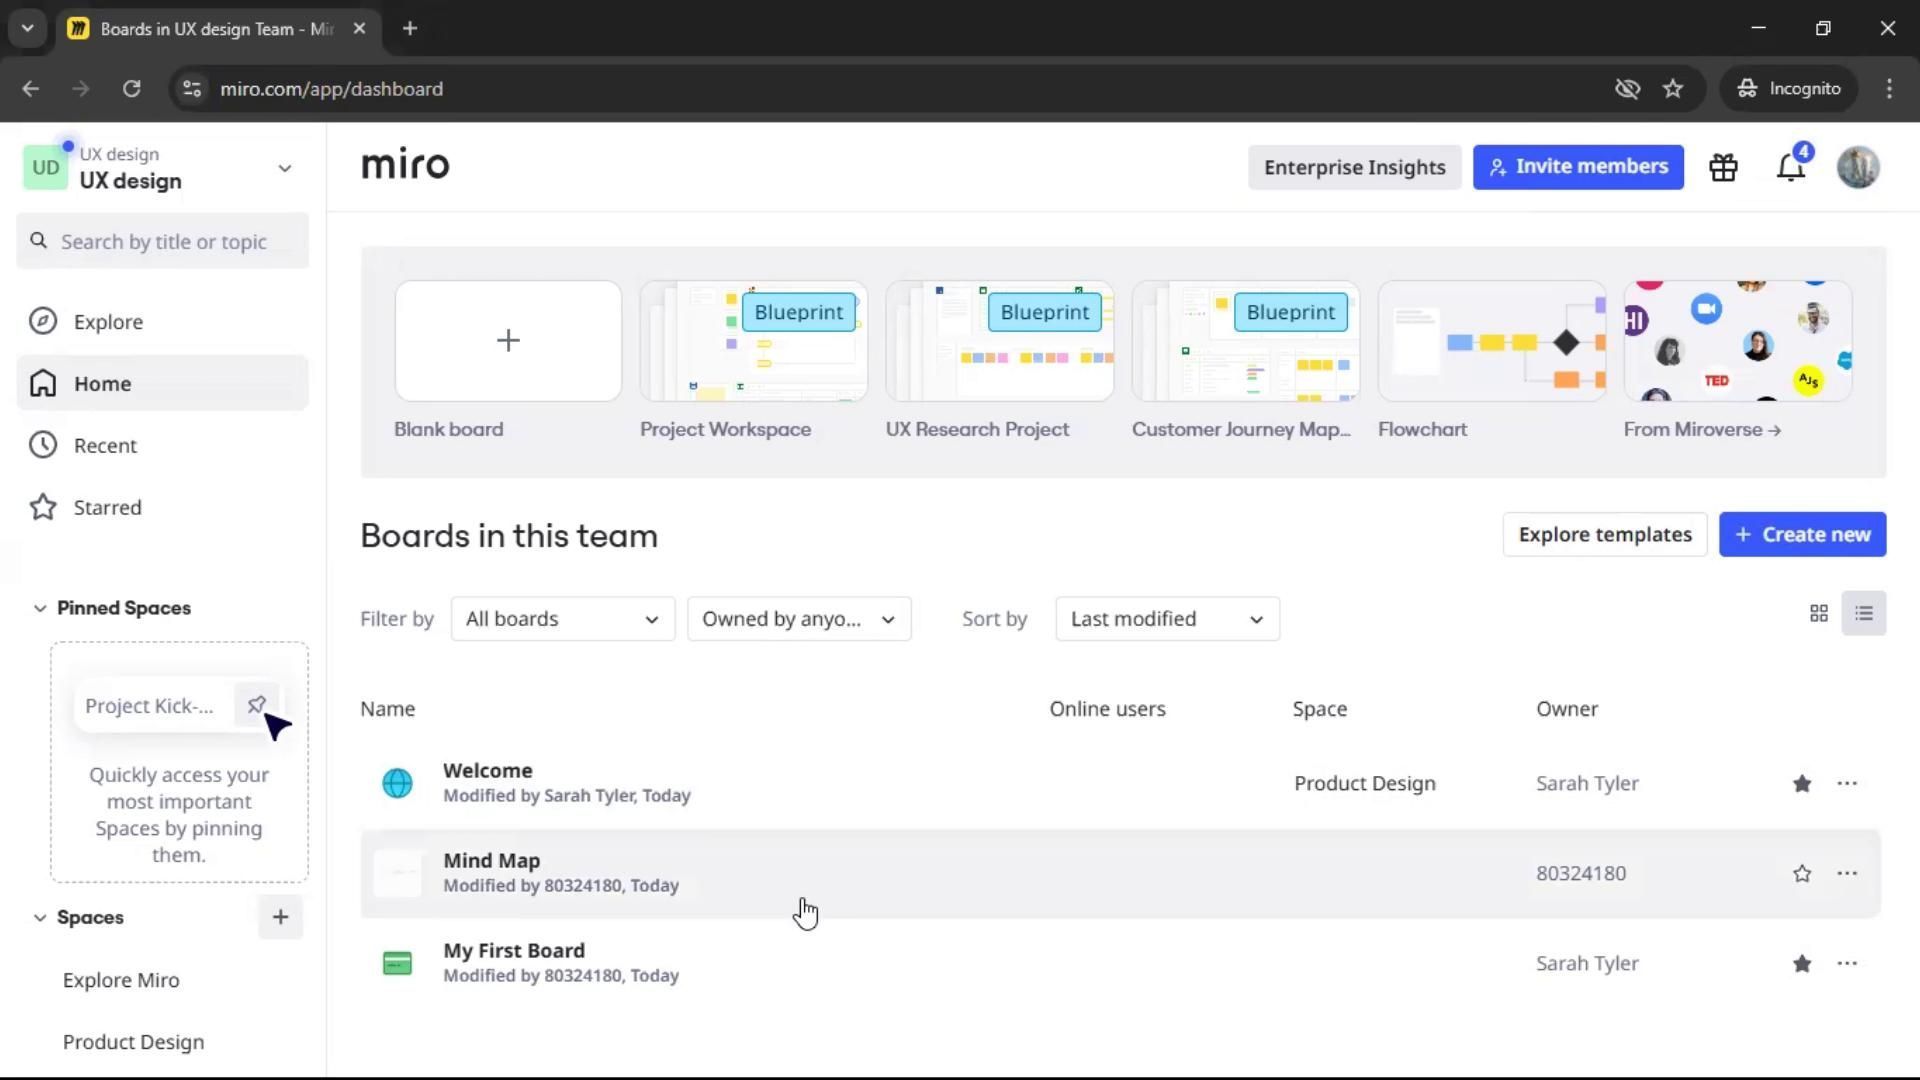Open the user profile avatar
Viewport: 1920px width, 1080px height.
(x=1858, y=168)
